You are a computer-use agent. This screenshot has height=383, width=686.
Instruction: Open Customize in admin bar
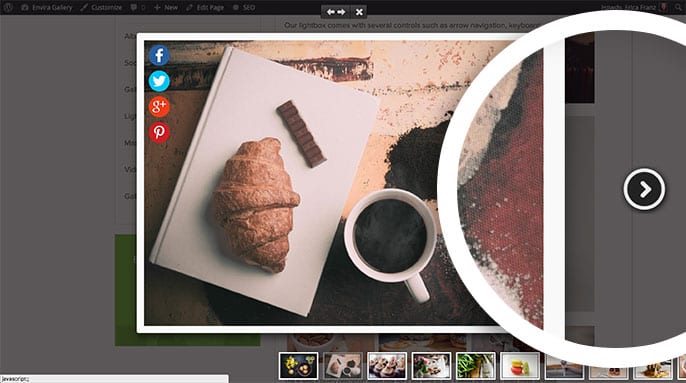tap(102, 7)
